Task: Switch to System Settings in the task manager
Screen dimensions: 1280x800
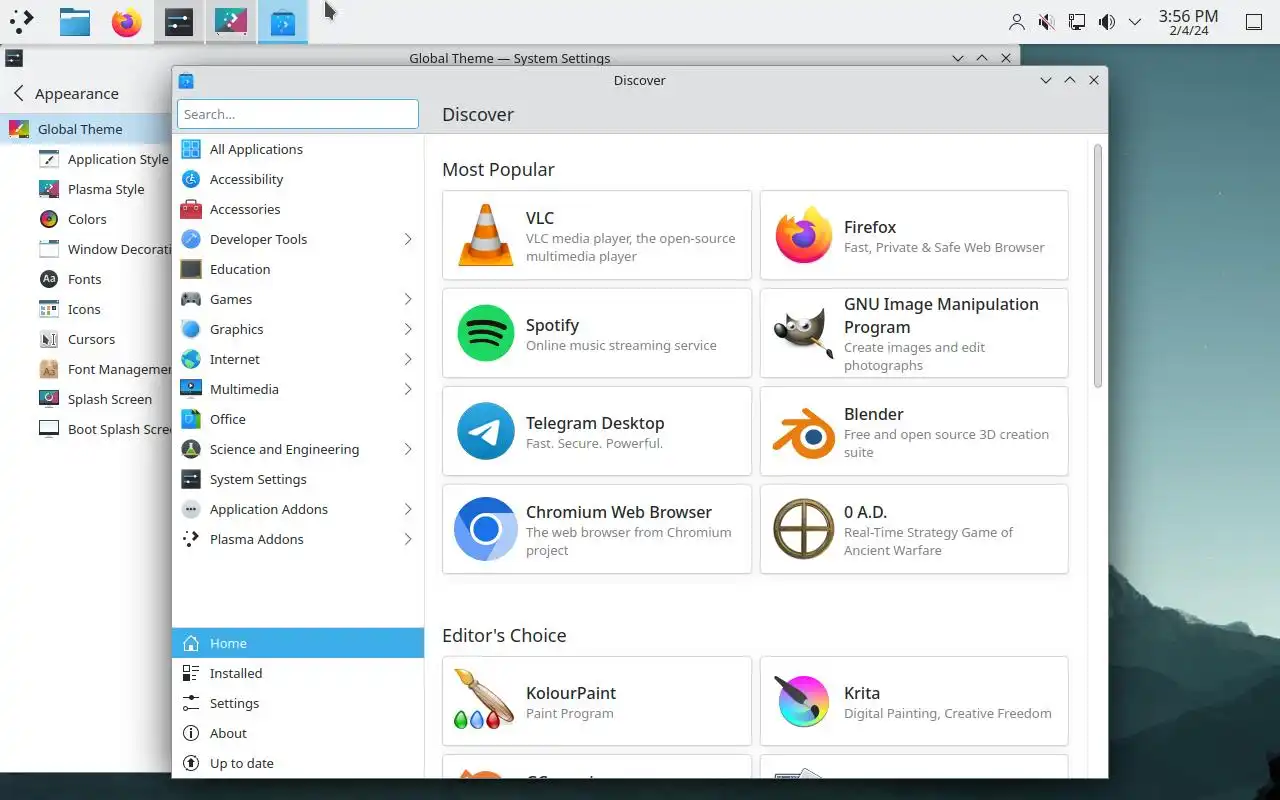Action: click(x=179, y=22)
